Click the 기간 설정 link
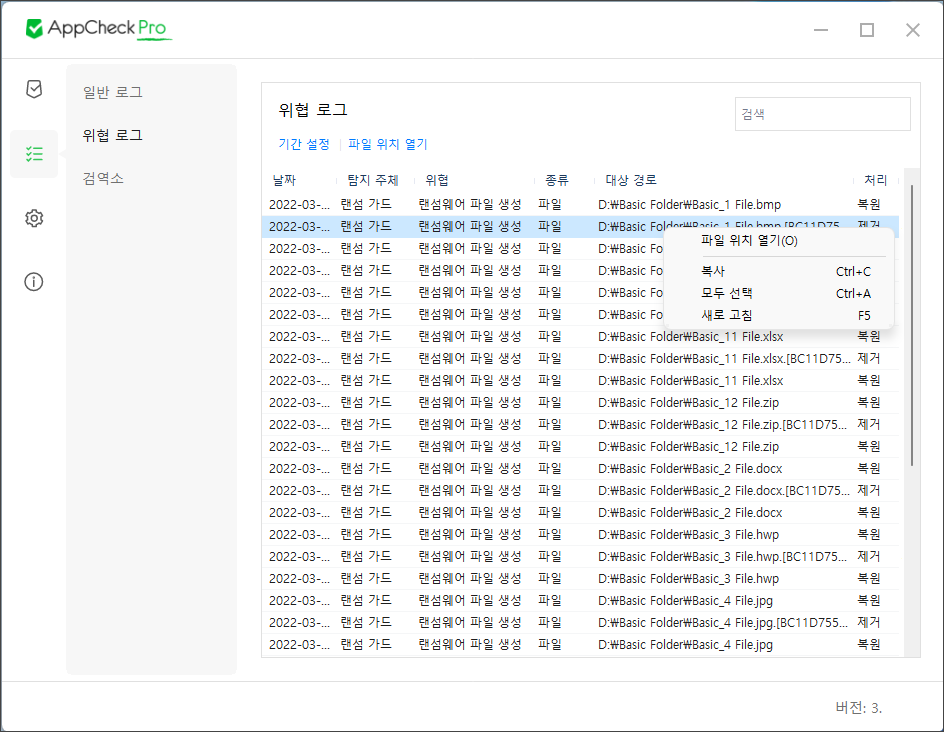Image resolution: width=944 pixels, height=732 pixels. (x=304, y=144)
